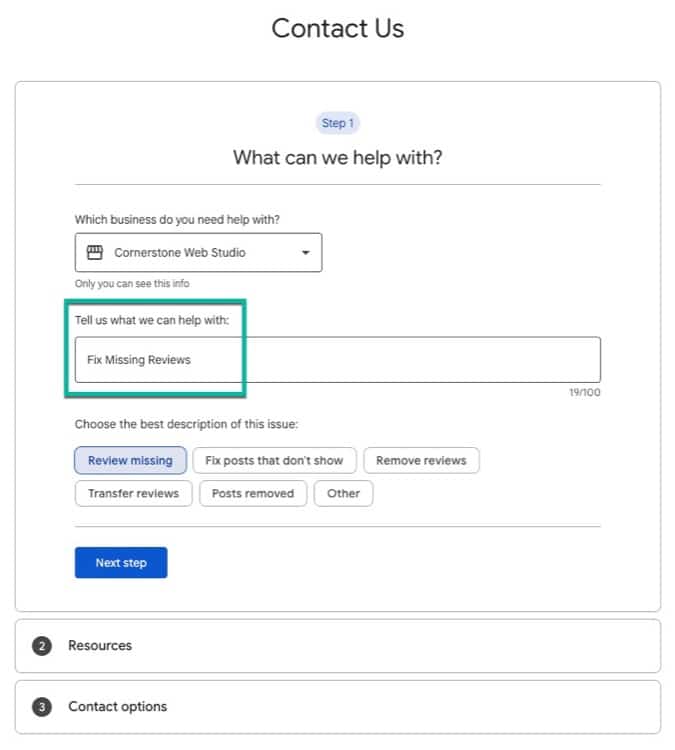Screen dimensions: 675x750
Task: Select the Review missing chip
Action: (x=131, y=461)
